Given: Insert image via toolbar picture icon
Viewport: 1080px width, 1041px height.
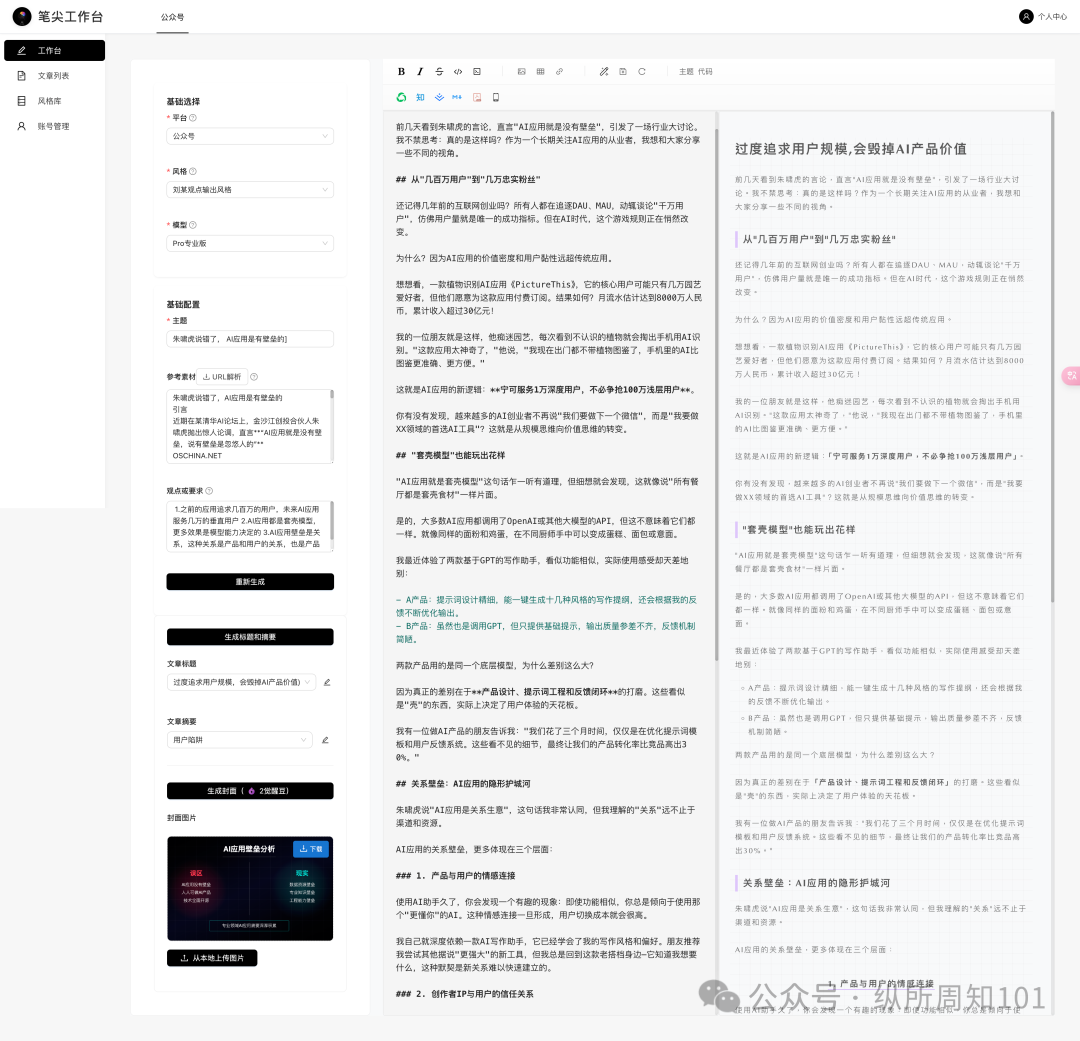Looking at the screenshot, I should click(x=521, y=72).
